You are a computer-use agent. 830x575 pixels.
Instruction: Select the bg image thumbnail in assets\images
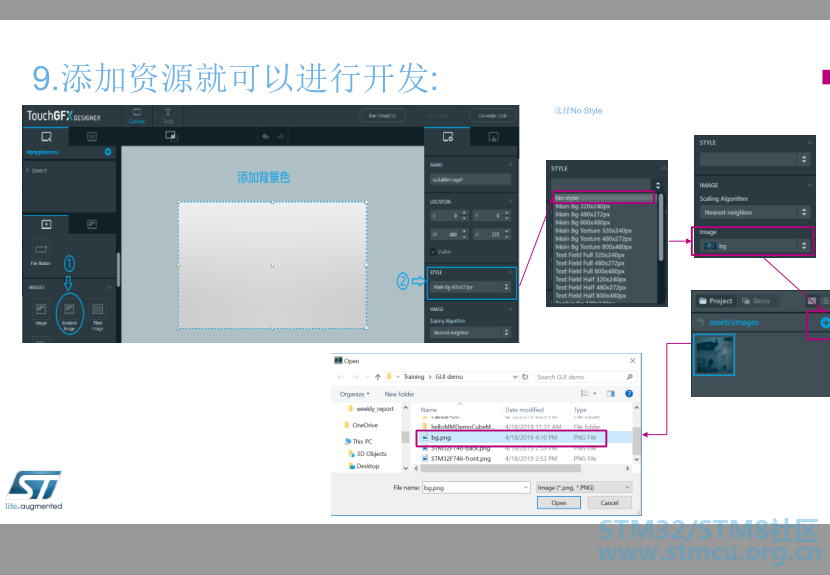714,356
